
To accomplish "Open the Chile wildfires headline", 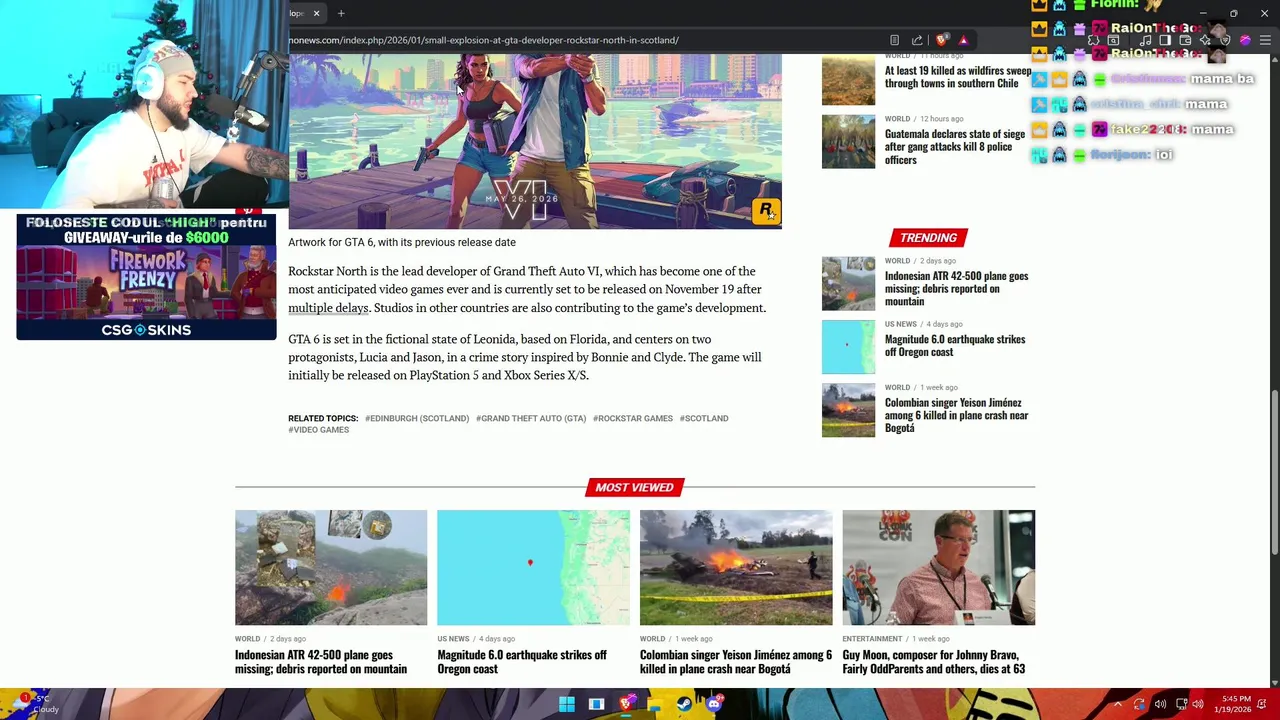I will coord(958,77).
